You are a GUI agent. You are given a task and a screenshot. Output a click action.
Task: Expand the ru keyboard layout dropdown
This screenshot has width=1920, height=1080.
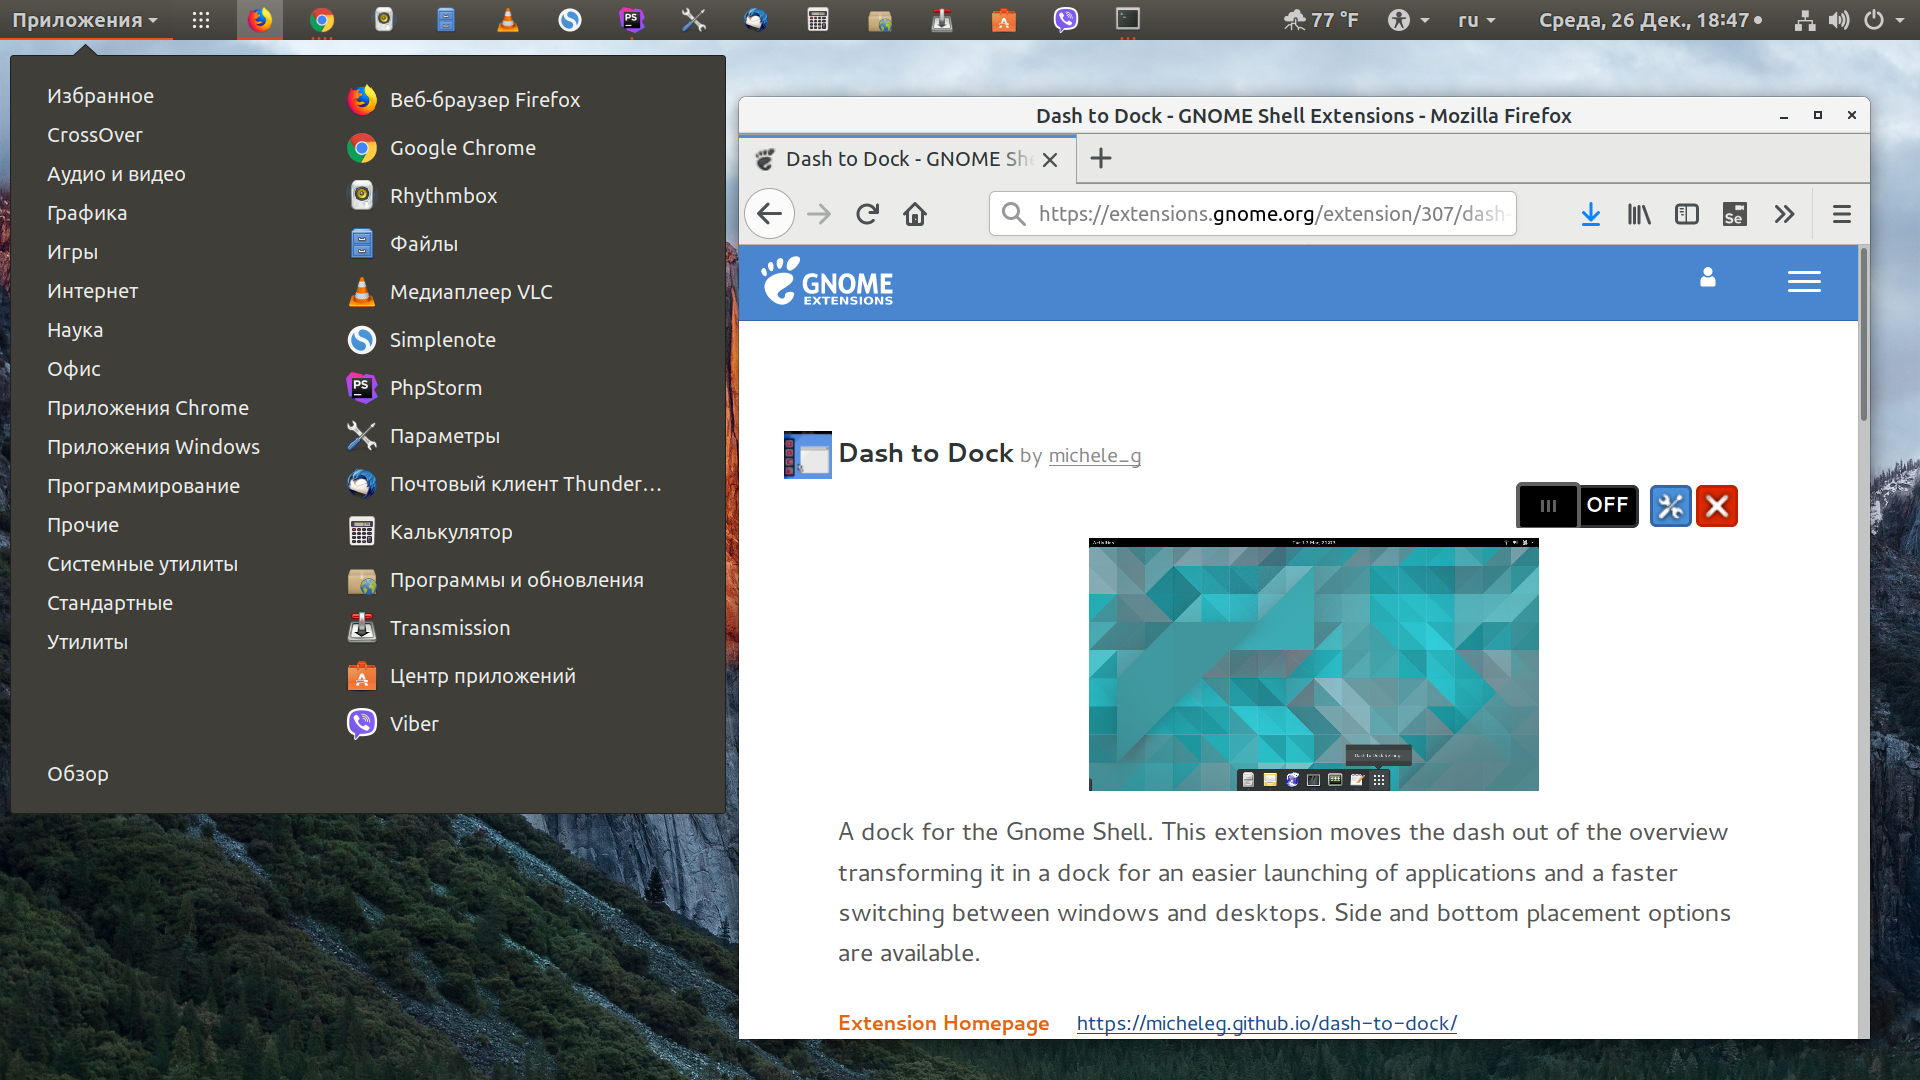(1476, 20)
